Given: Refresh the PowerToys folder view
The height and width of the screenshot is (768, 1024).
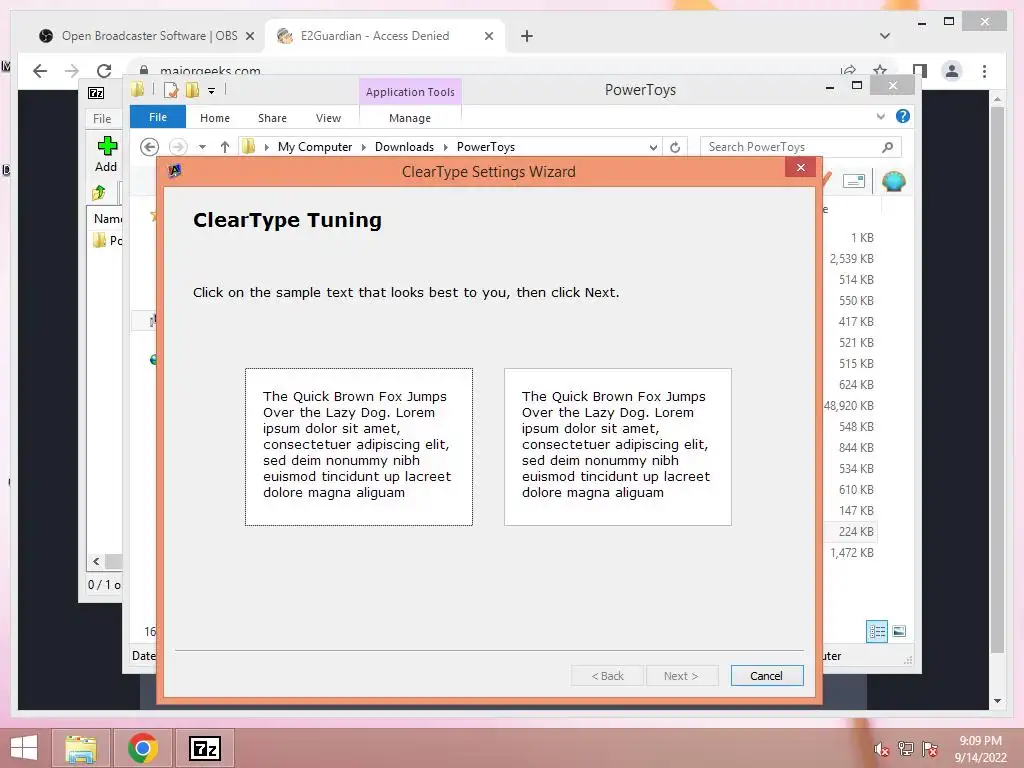Looking at the screenshot, I should 675,148.
